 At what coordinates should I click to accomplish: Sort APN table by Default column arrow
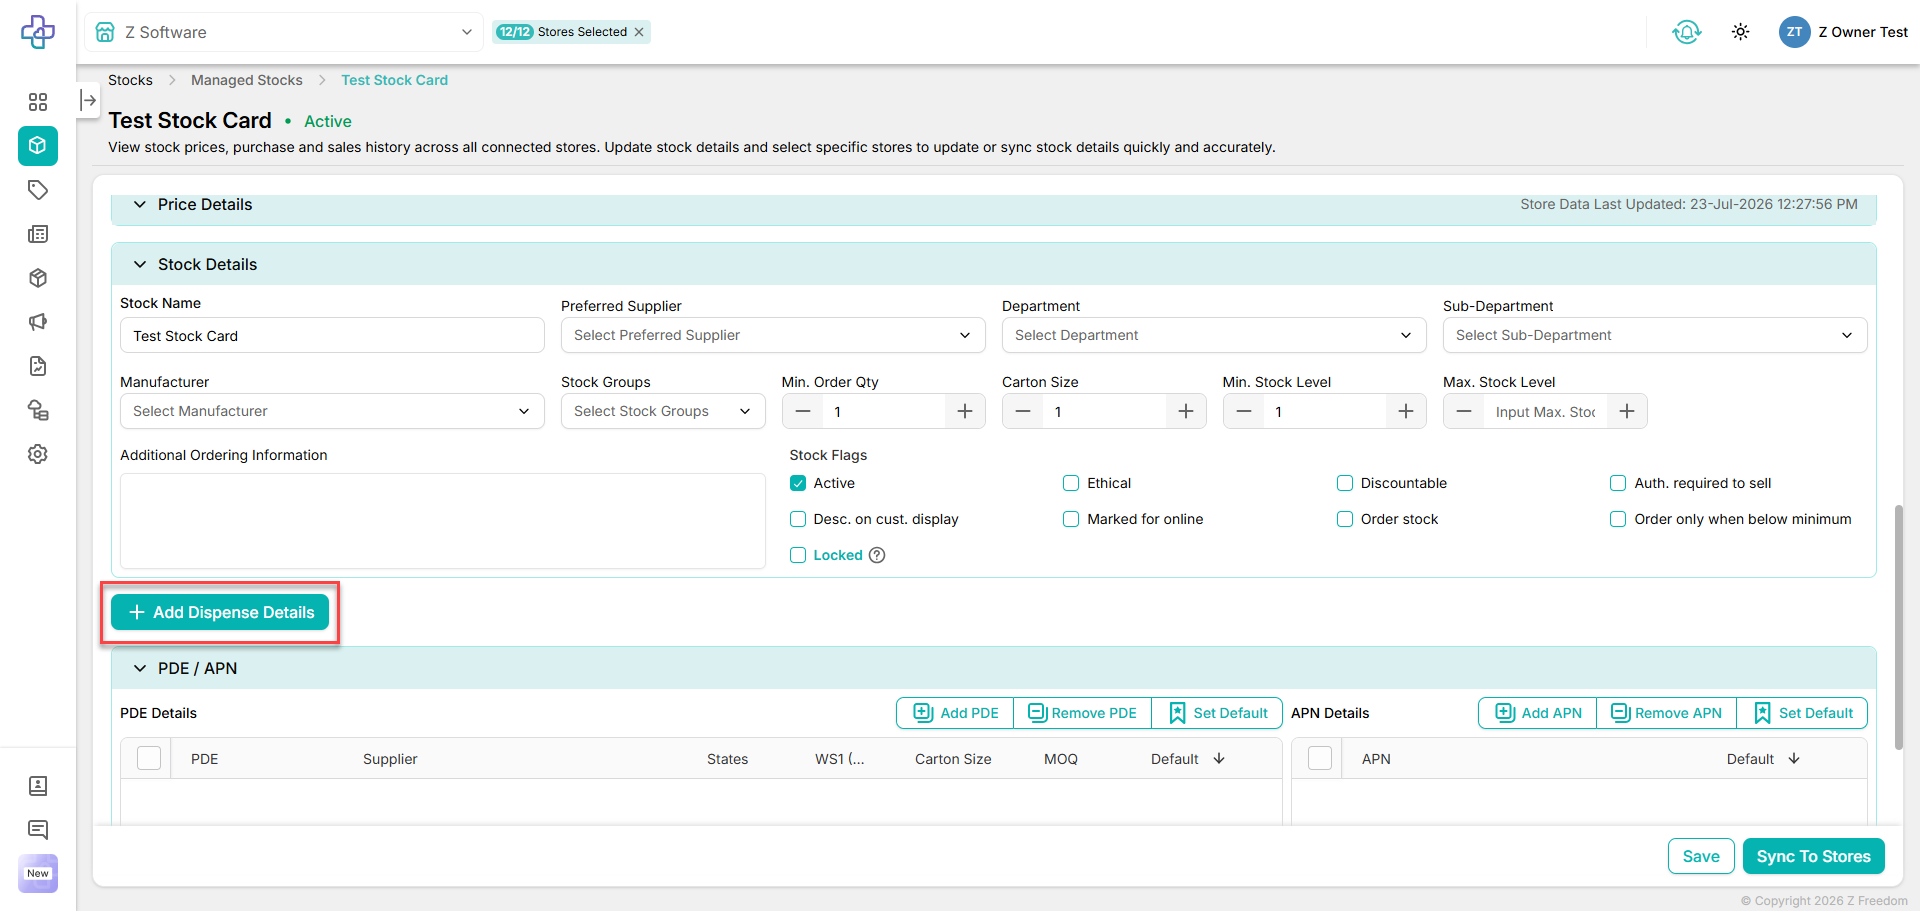1794,759
